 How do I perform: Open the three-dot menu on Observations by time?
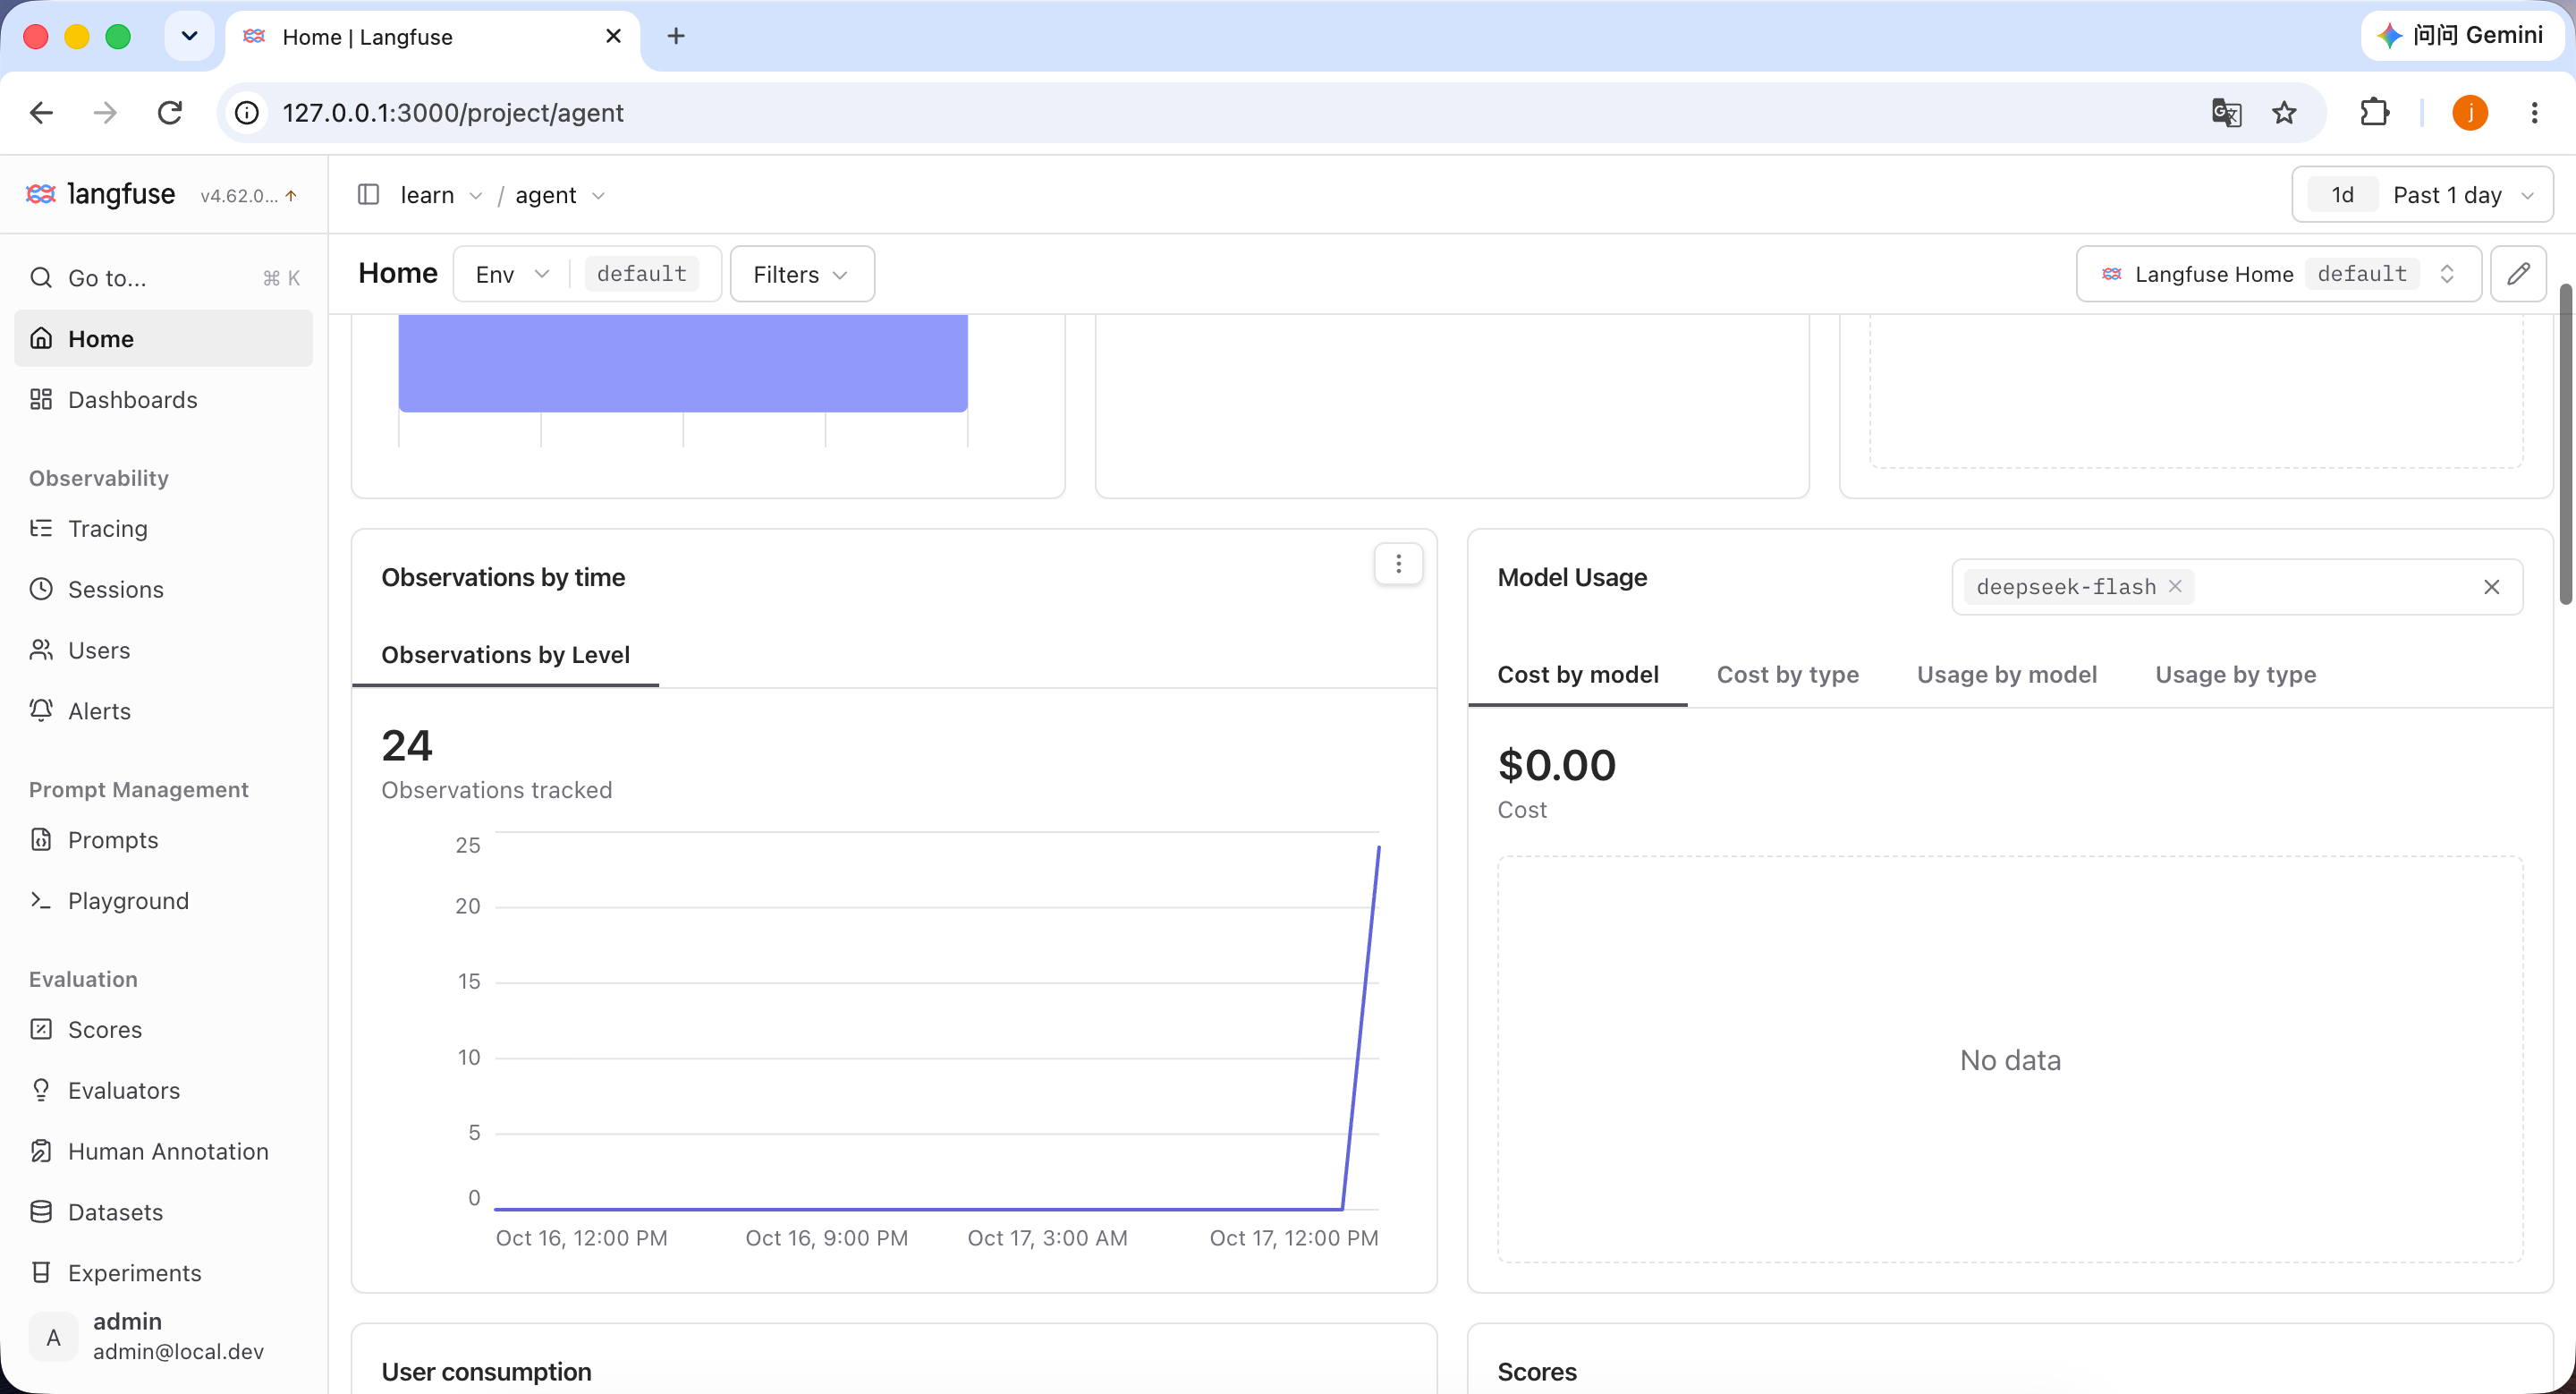tap(1398, 564)
